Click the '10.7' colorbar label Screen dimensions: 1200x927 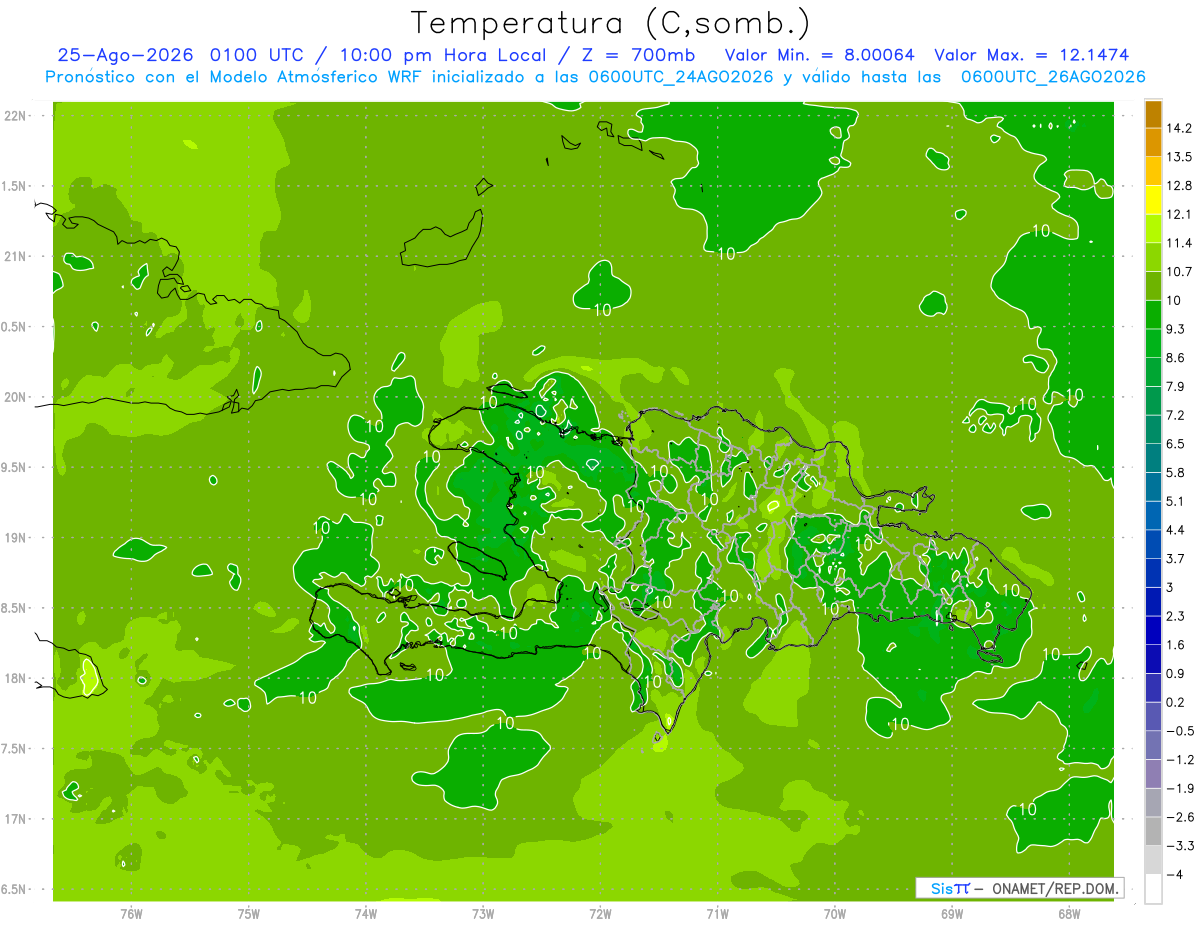[1179, 271]
